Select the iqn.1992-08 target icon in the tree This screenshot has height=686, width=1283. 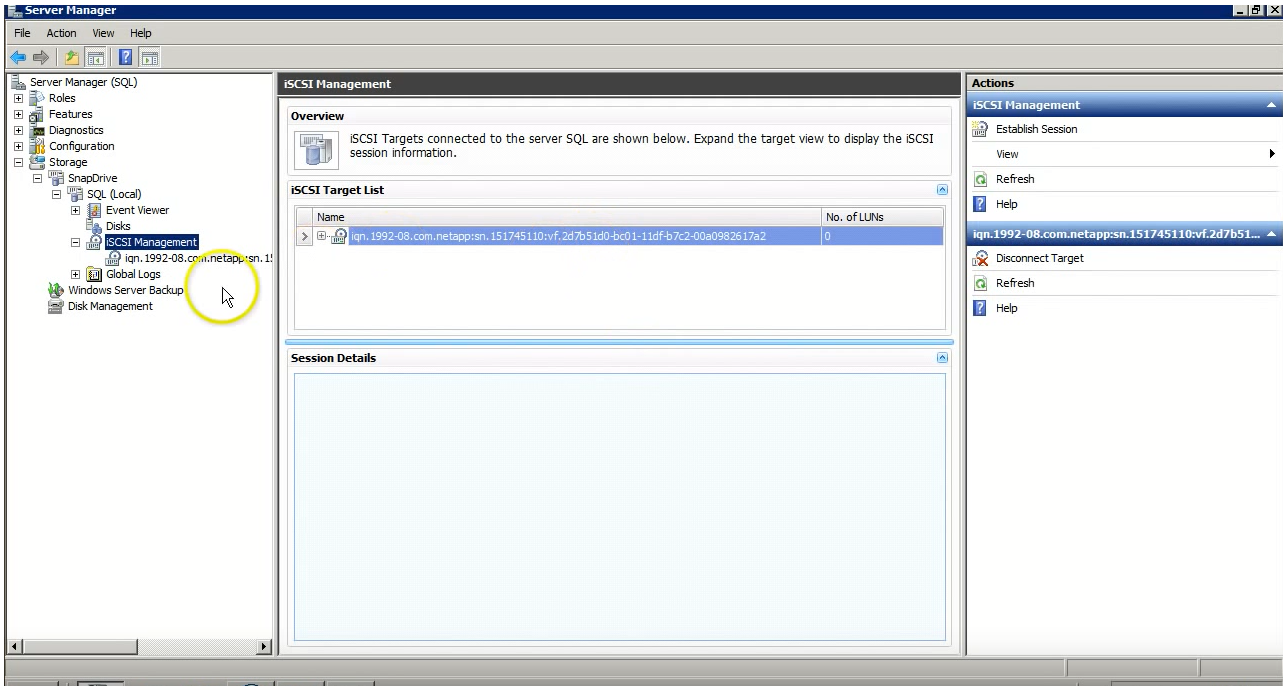tap(113, 258)
